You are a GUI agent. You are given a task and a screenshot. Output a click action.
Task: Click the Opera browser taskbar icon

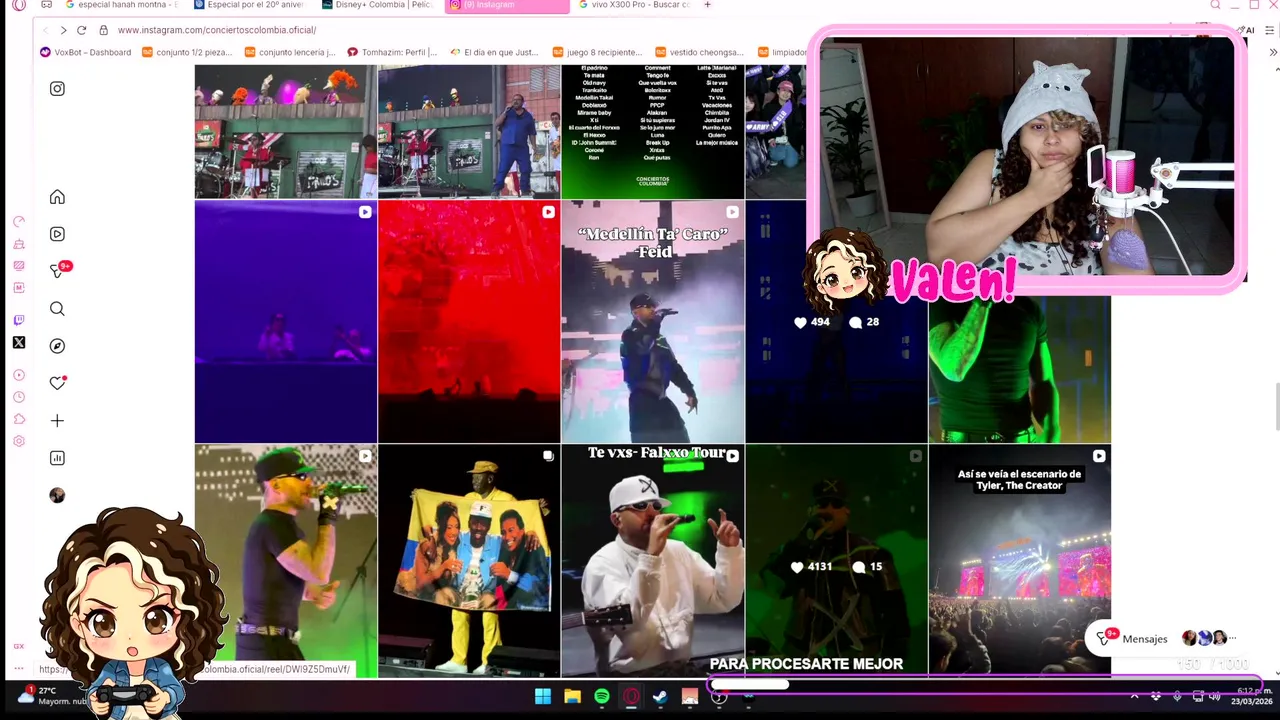click(631, 697)
